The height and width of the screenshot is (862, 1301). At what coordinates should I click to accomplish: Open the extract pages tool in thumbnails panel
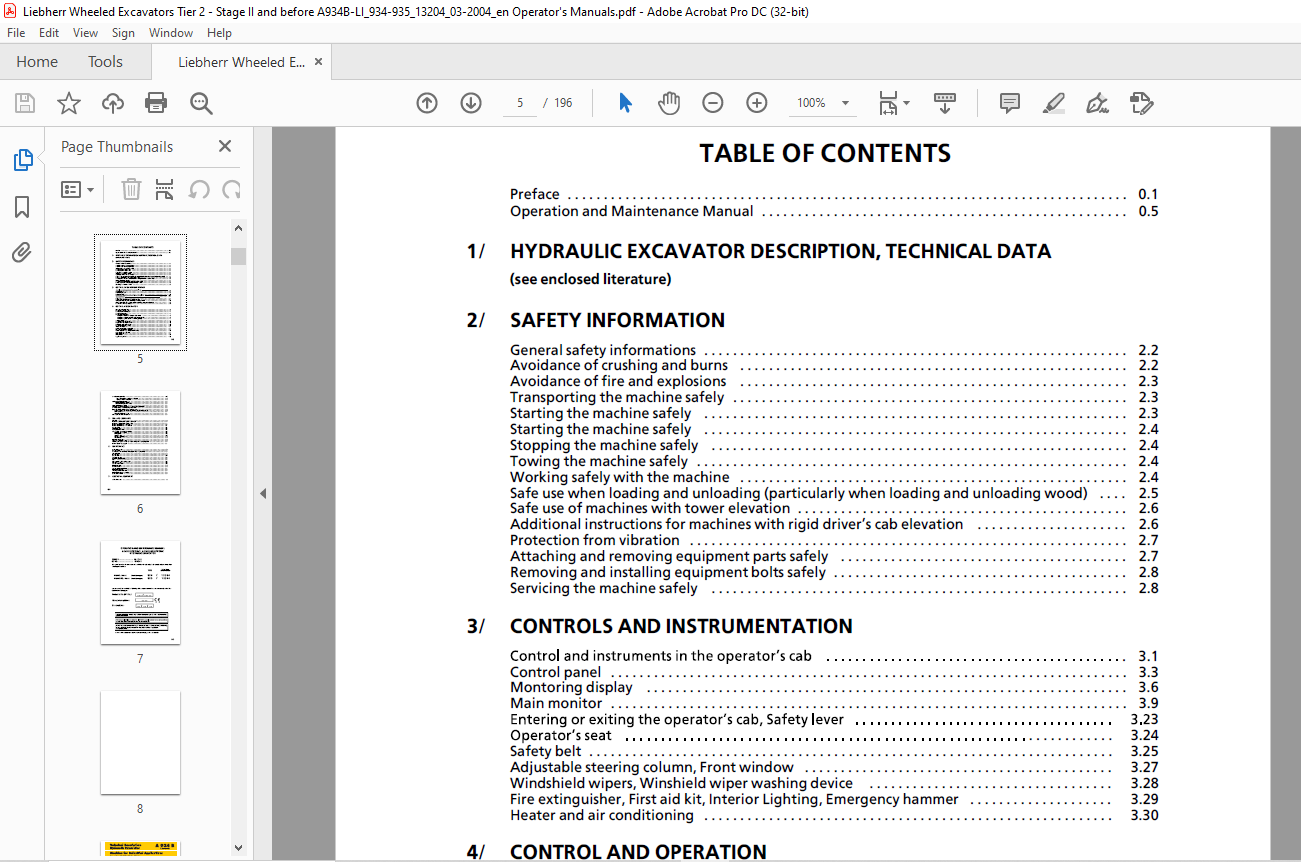coord(165,189)
